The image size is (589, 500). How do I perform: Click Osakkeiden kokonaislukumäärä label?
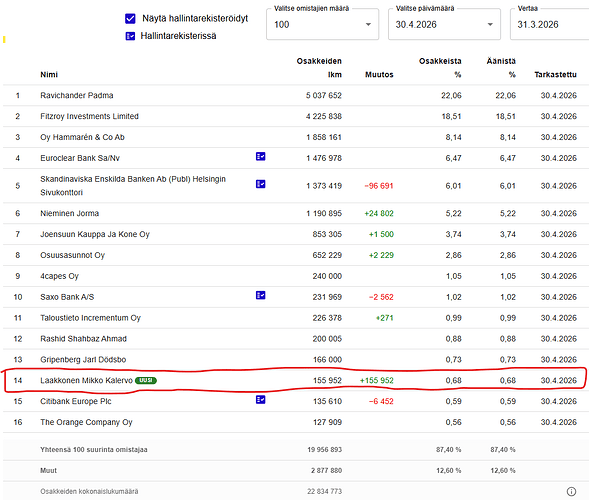click(89, 491)
